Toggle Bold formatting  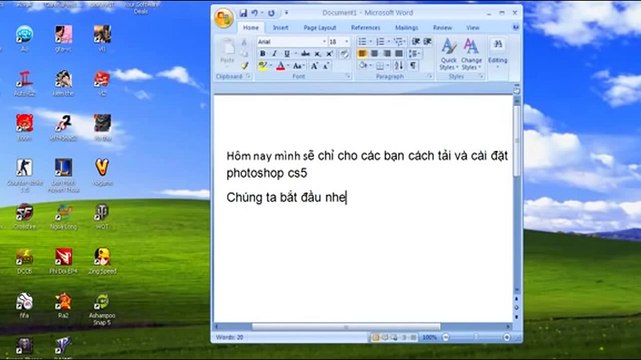(x=262, y=54)
